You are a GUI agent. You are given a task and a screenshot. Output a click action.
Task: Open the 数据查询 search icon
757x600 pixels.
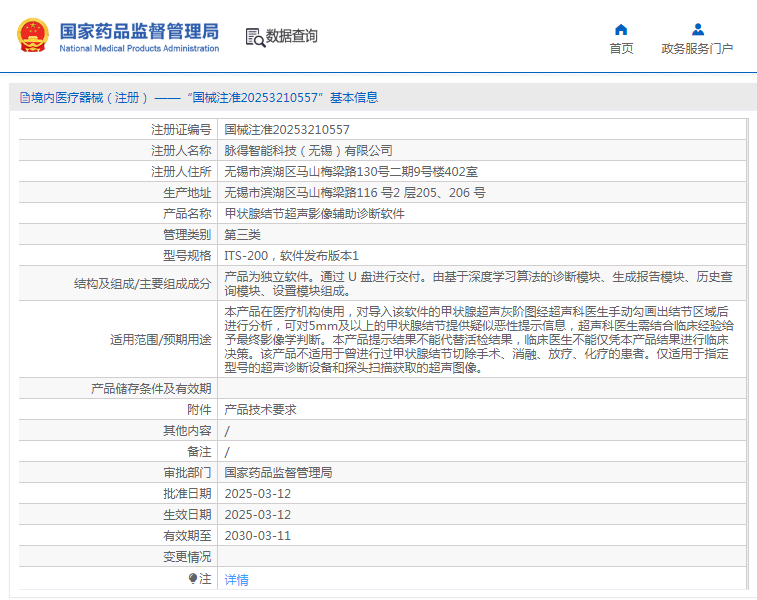[255, 37]
